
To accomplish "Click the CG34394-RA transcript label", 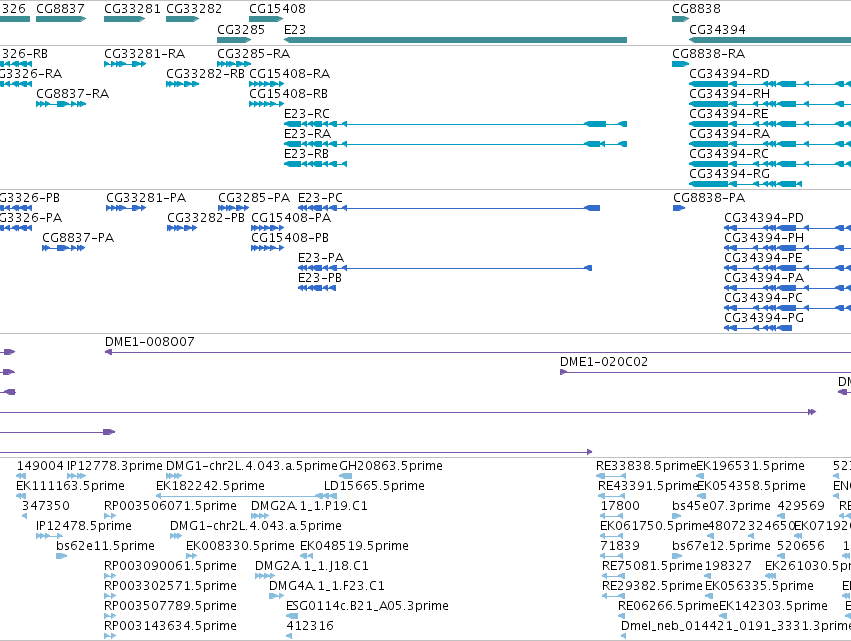I will point(729,134).
